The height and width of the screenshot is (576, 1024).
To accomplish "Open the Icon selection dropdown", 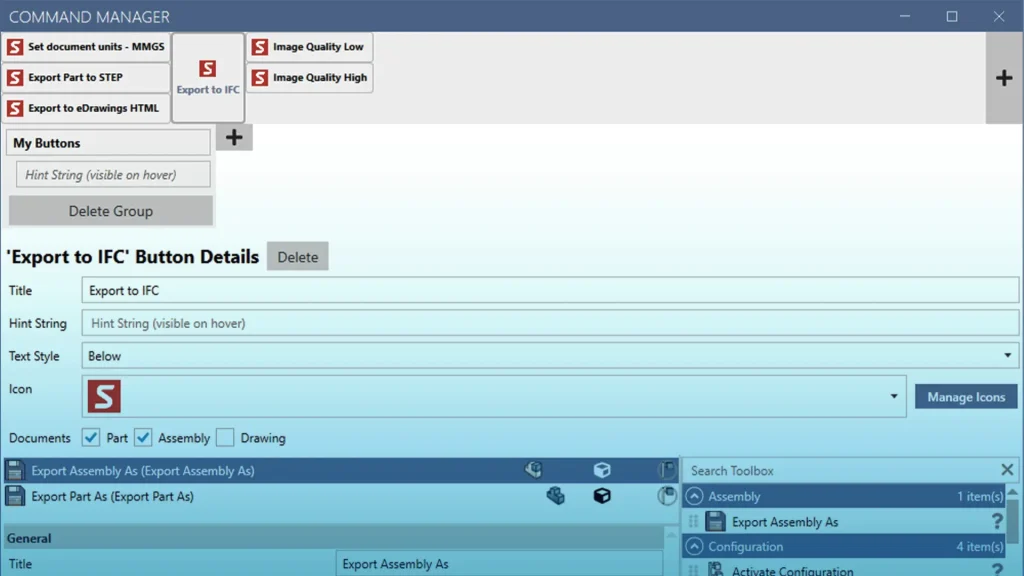I will [893, 397].
